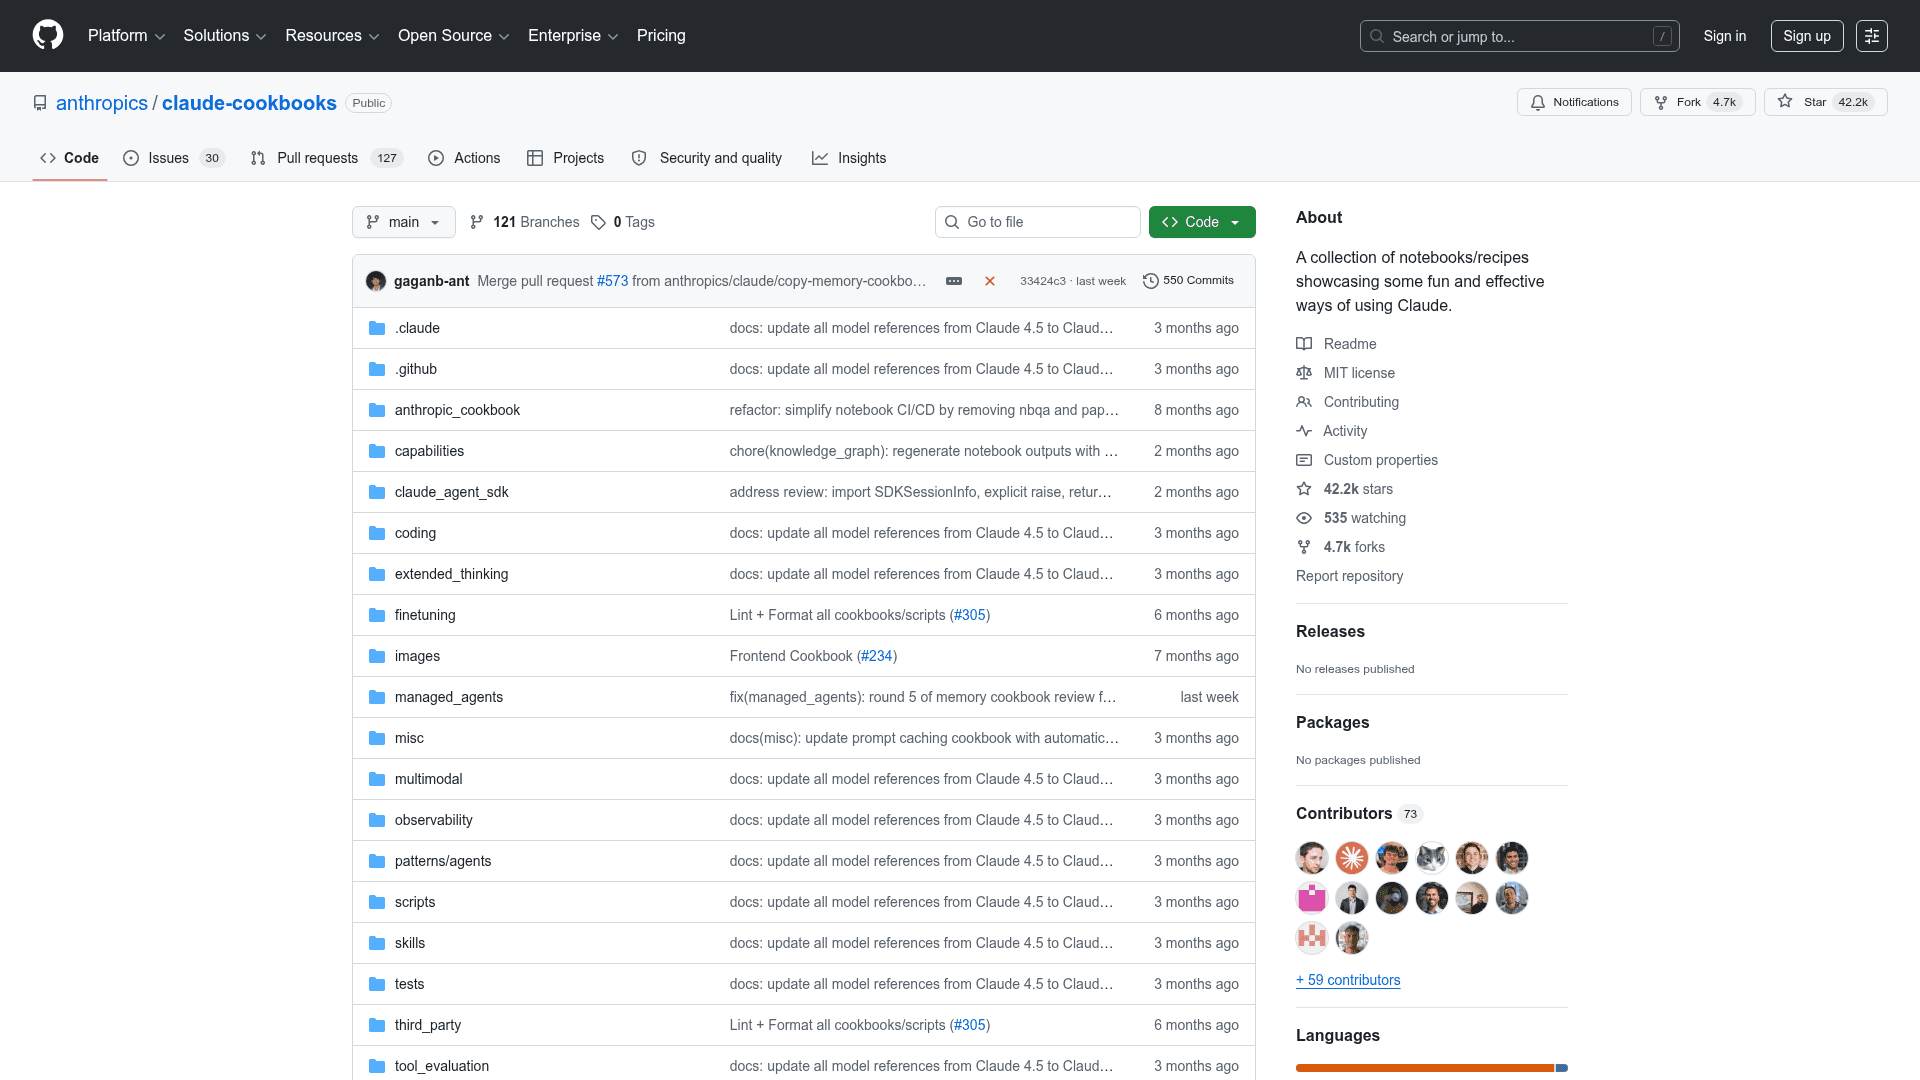Click the languages breakdown bar

click(1432, 1068)
